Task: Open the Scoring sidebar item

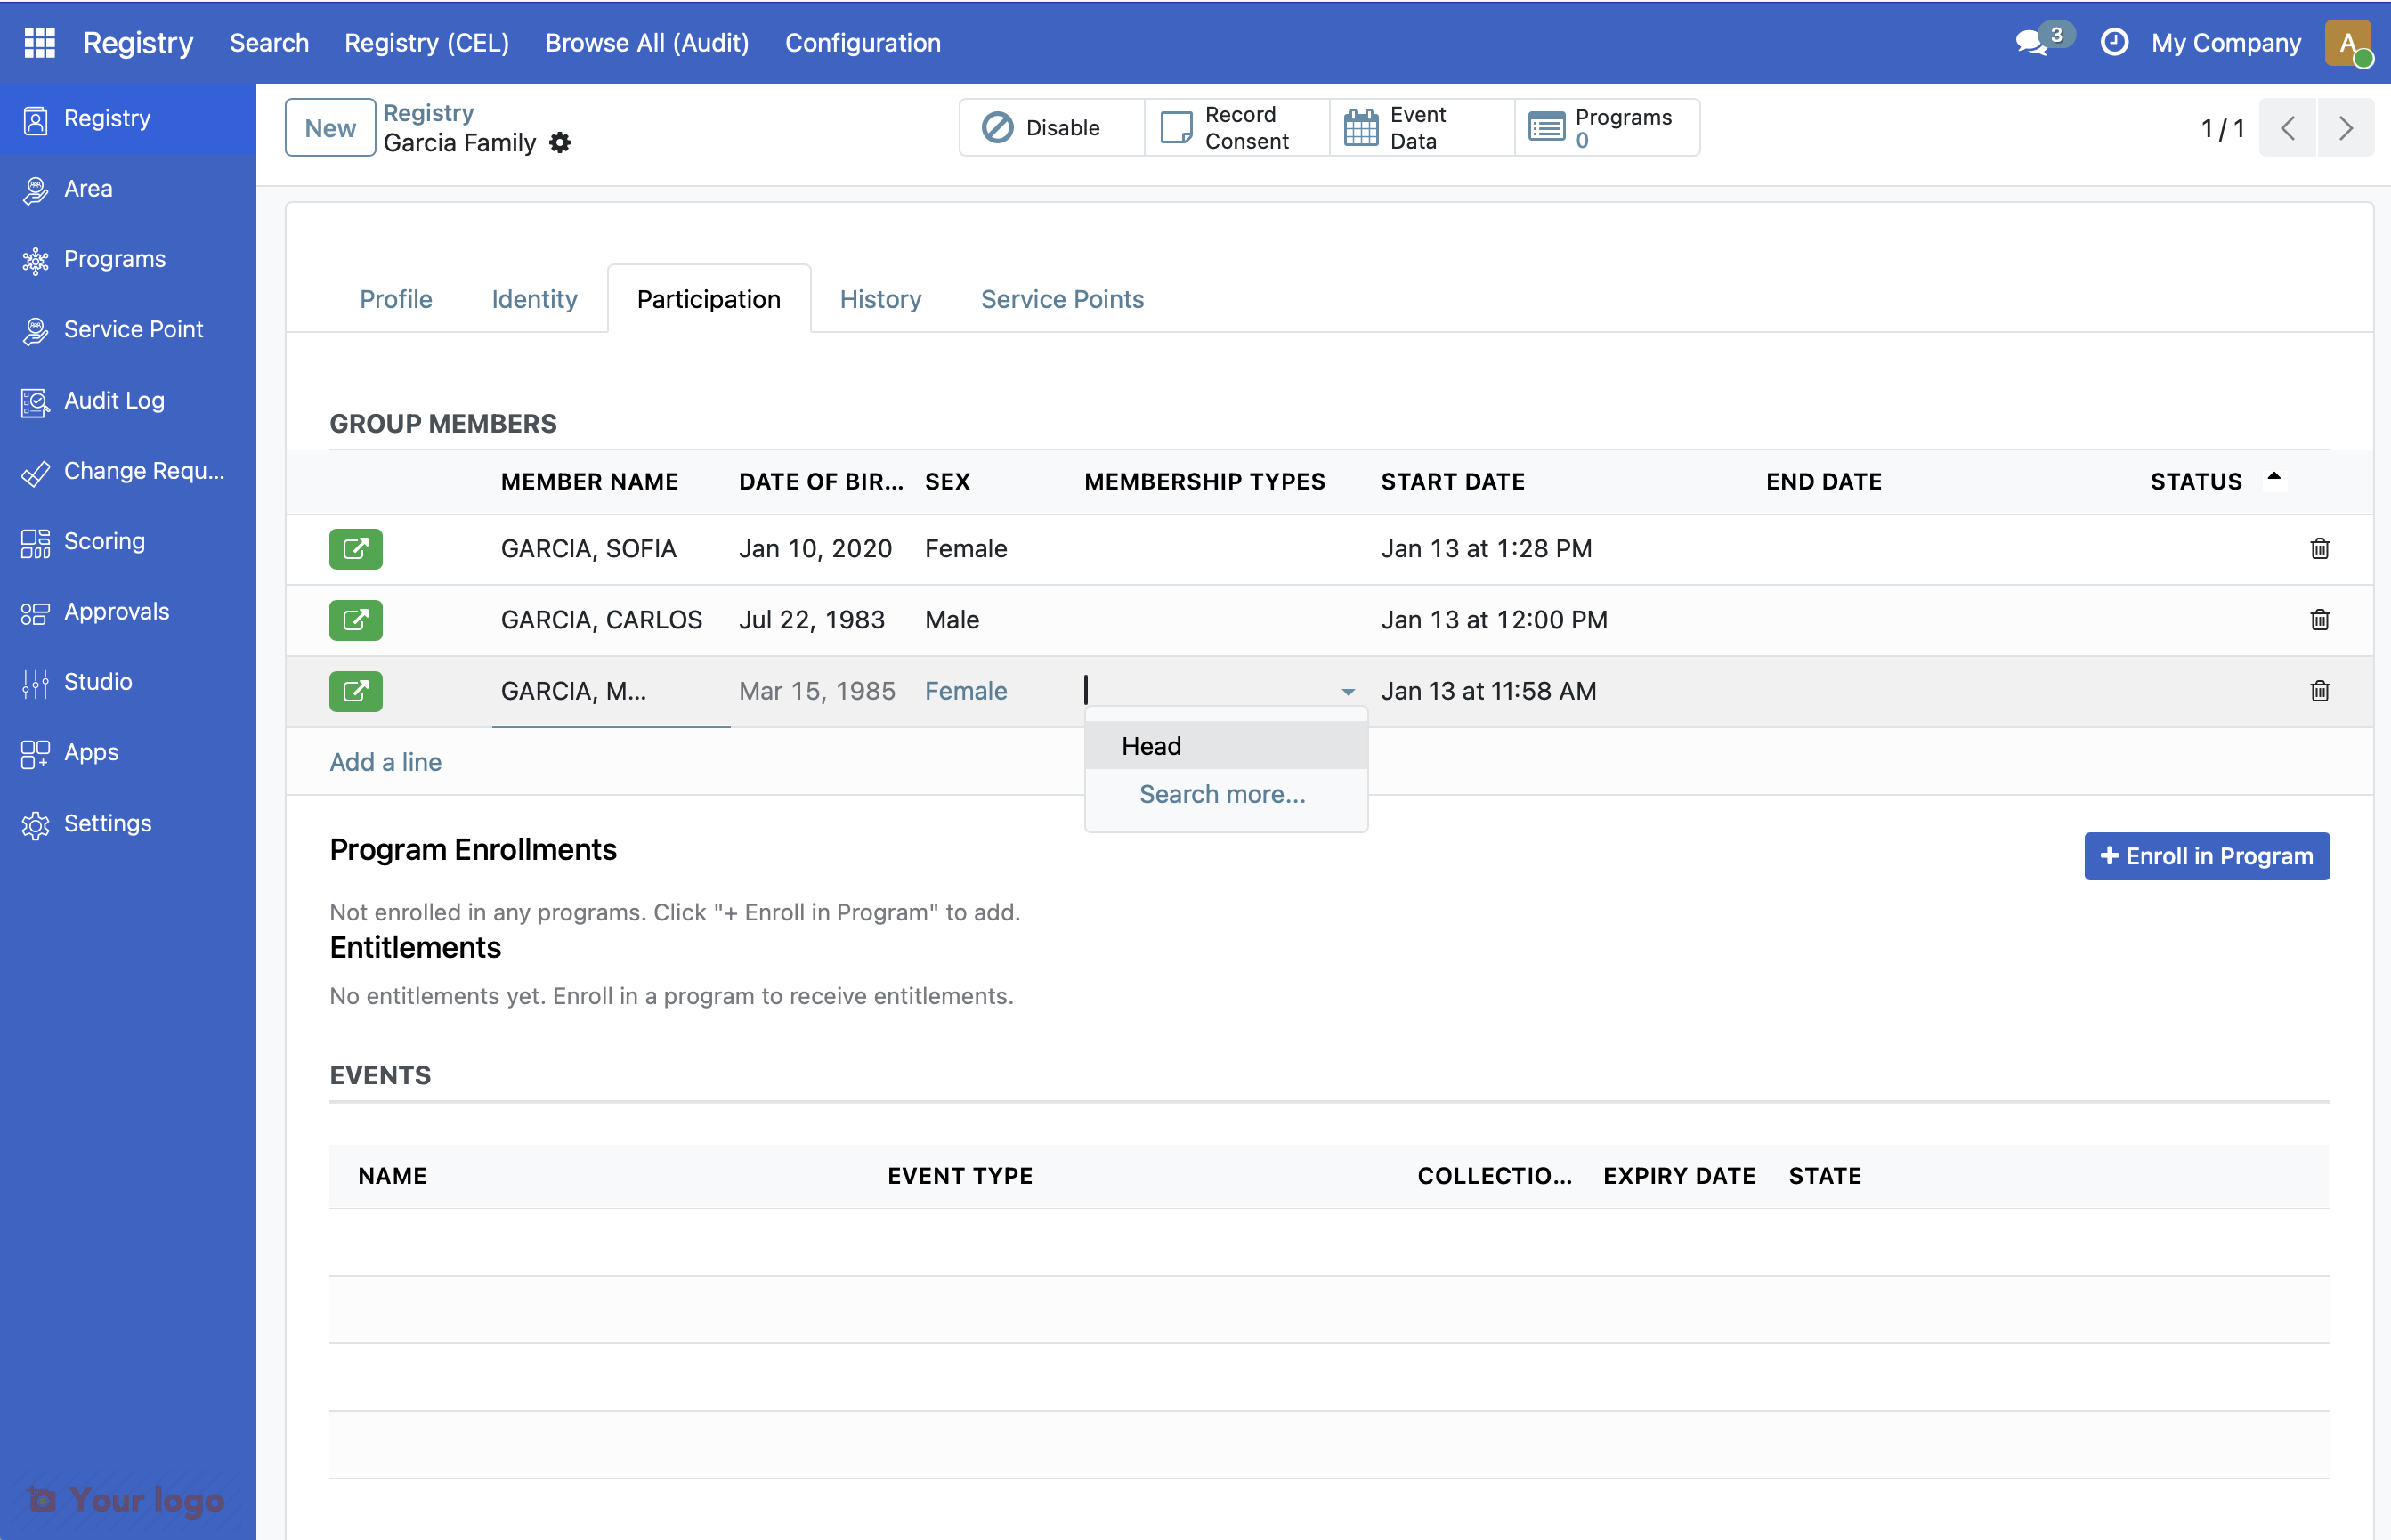Action: click(104, 541)
